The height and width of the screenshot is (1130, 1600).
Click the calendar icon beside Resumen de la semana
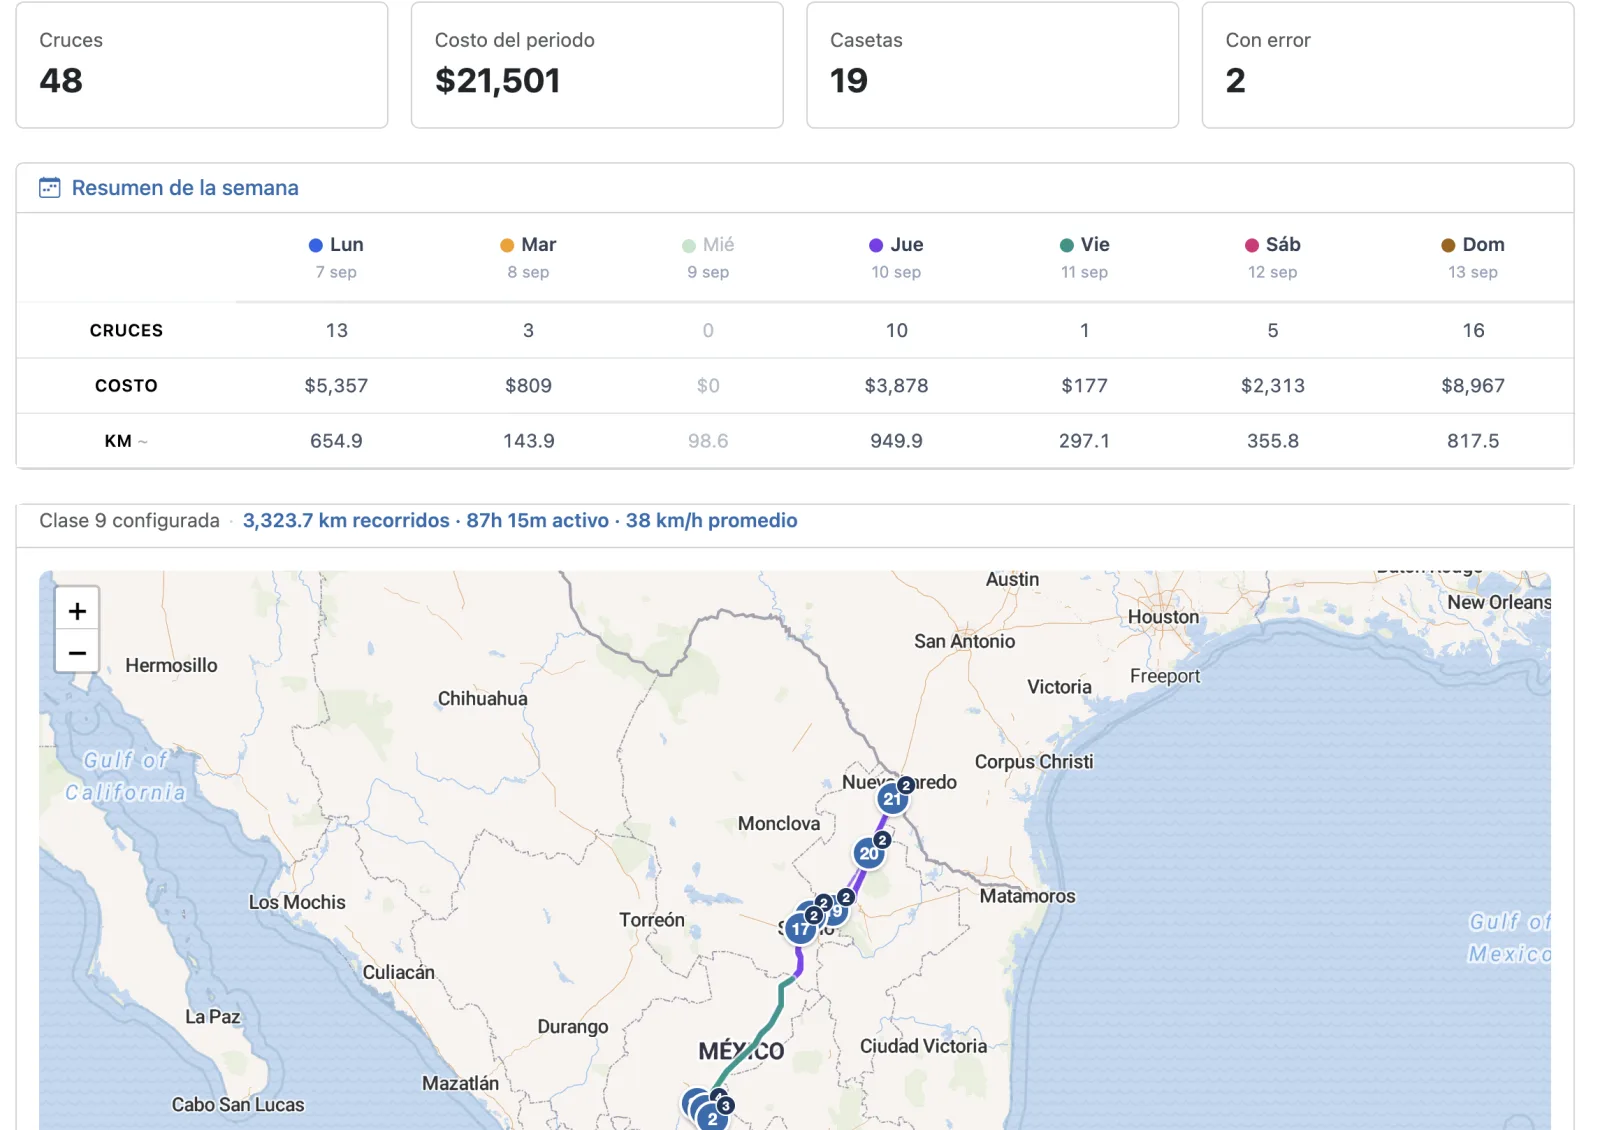[x=49, y=188]
